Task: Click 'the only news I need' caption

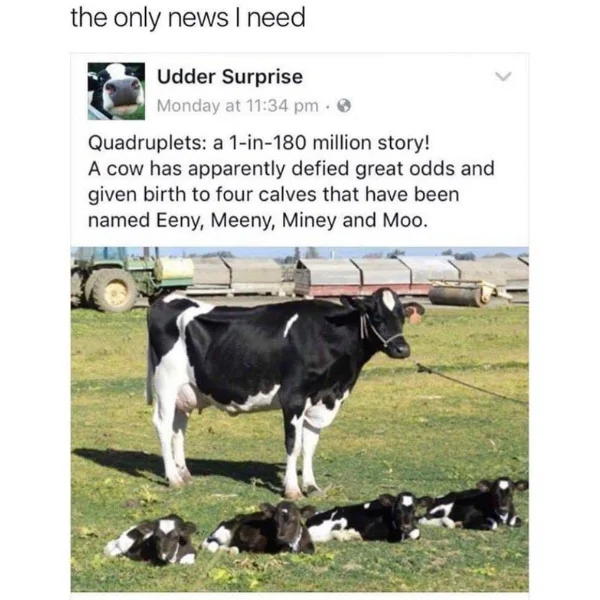Action: (x=188, y=18)
